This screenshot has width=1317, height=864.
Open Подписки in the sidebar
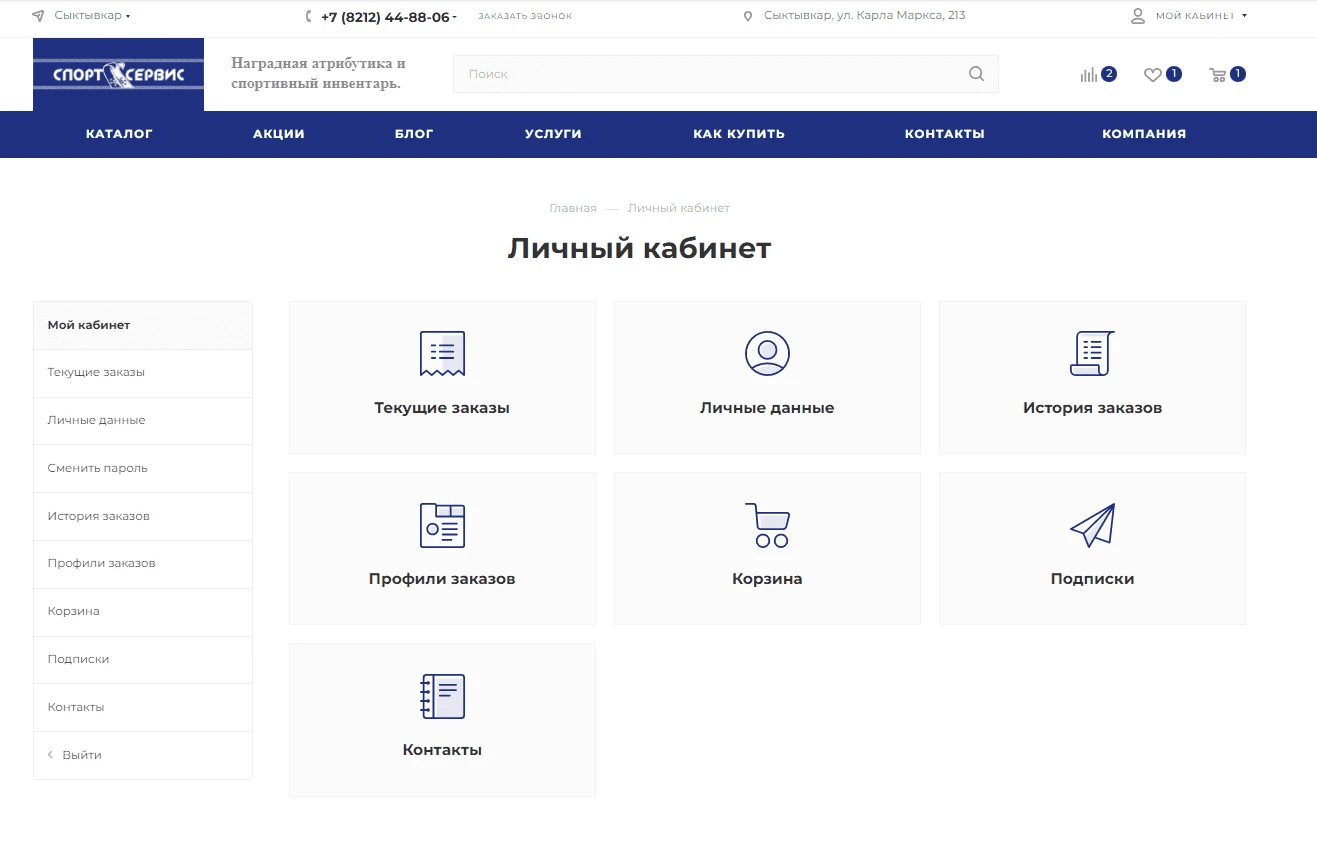pos(143,660)
